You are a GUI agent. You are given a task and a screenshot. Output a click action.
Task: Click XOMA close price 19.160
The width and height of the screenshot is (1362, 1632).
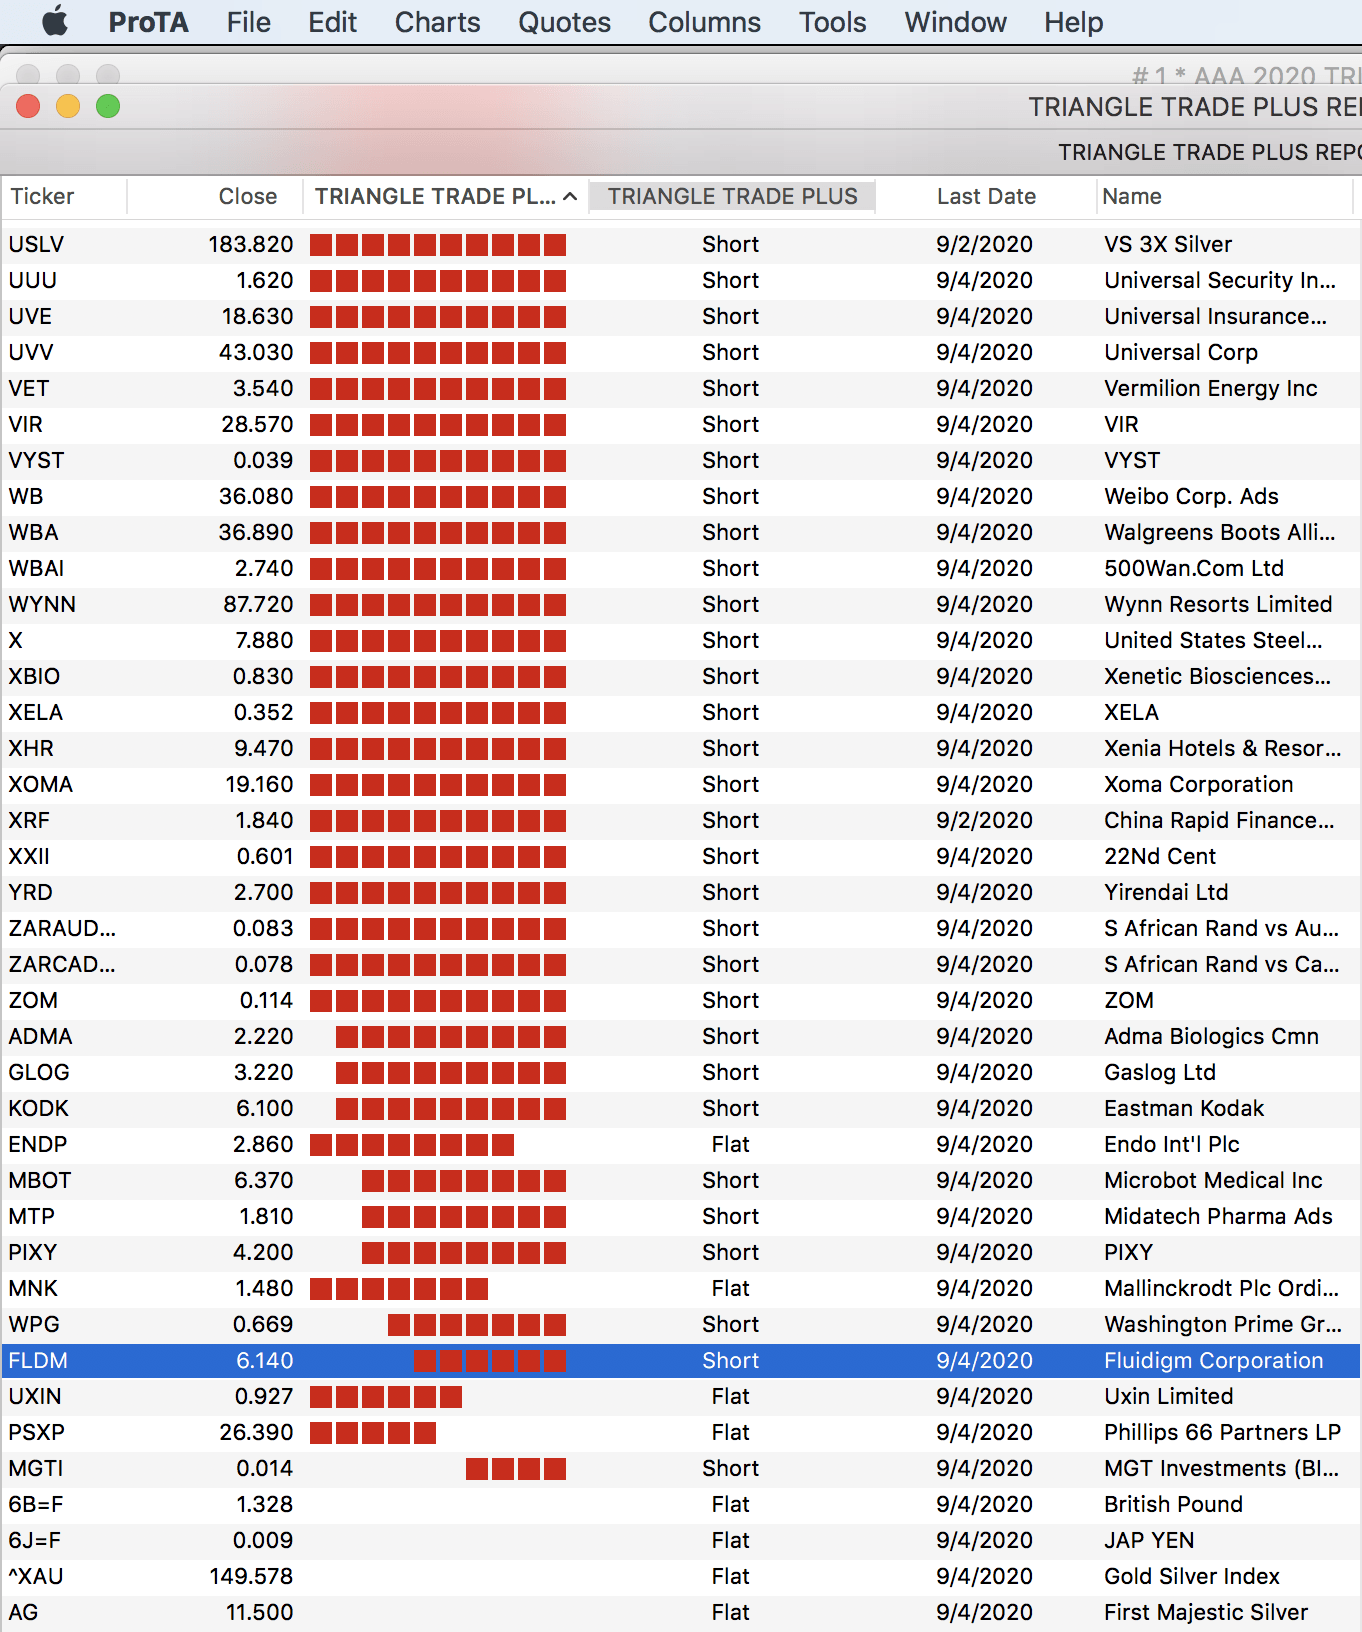[259, 784]
